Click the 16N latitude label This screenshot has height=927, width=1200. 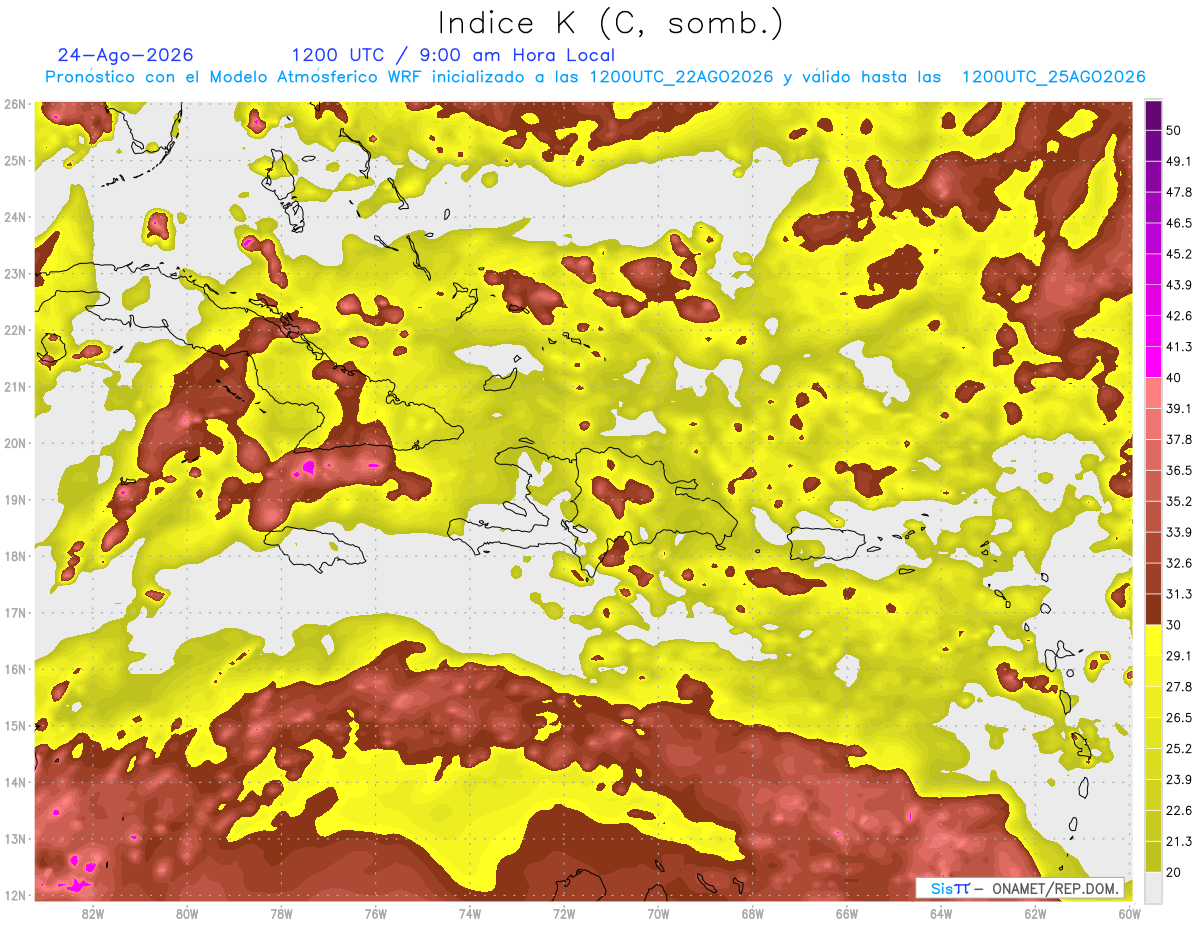[x=15, y=669]
